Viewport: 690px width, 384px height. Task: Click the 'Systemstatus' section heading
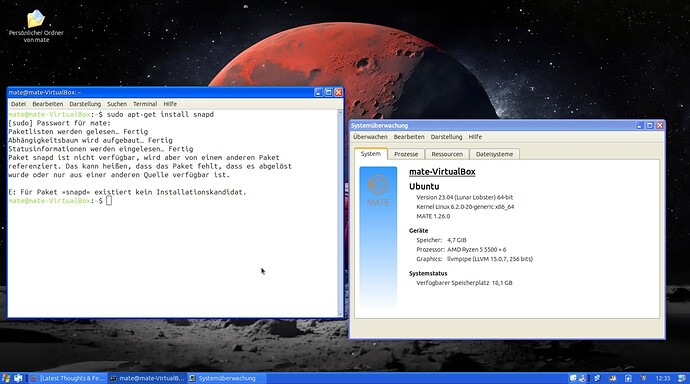tap(428, 273)
